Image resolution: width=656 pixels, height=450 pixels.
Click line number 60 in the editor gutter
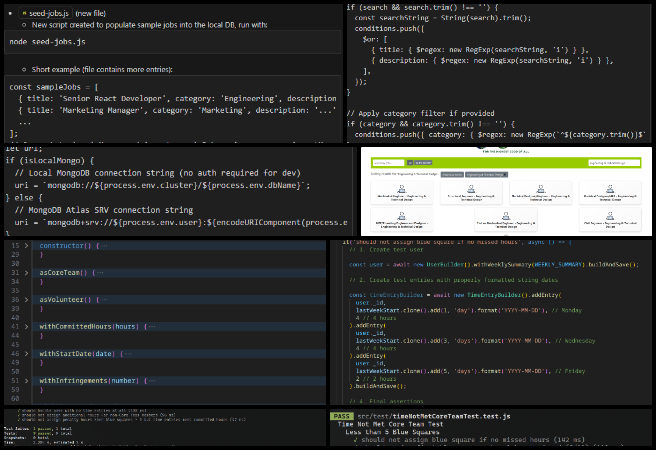(x=15, y=399)
